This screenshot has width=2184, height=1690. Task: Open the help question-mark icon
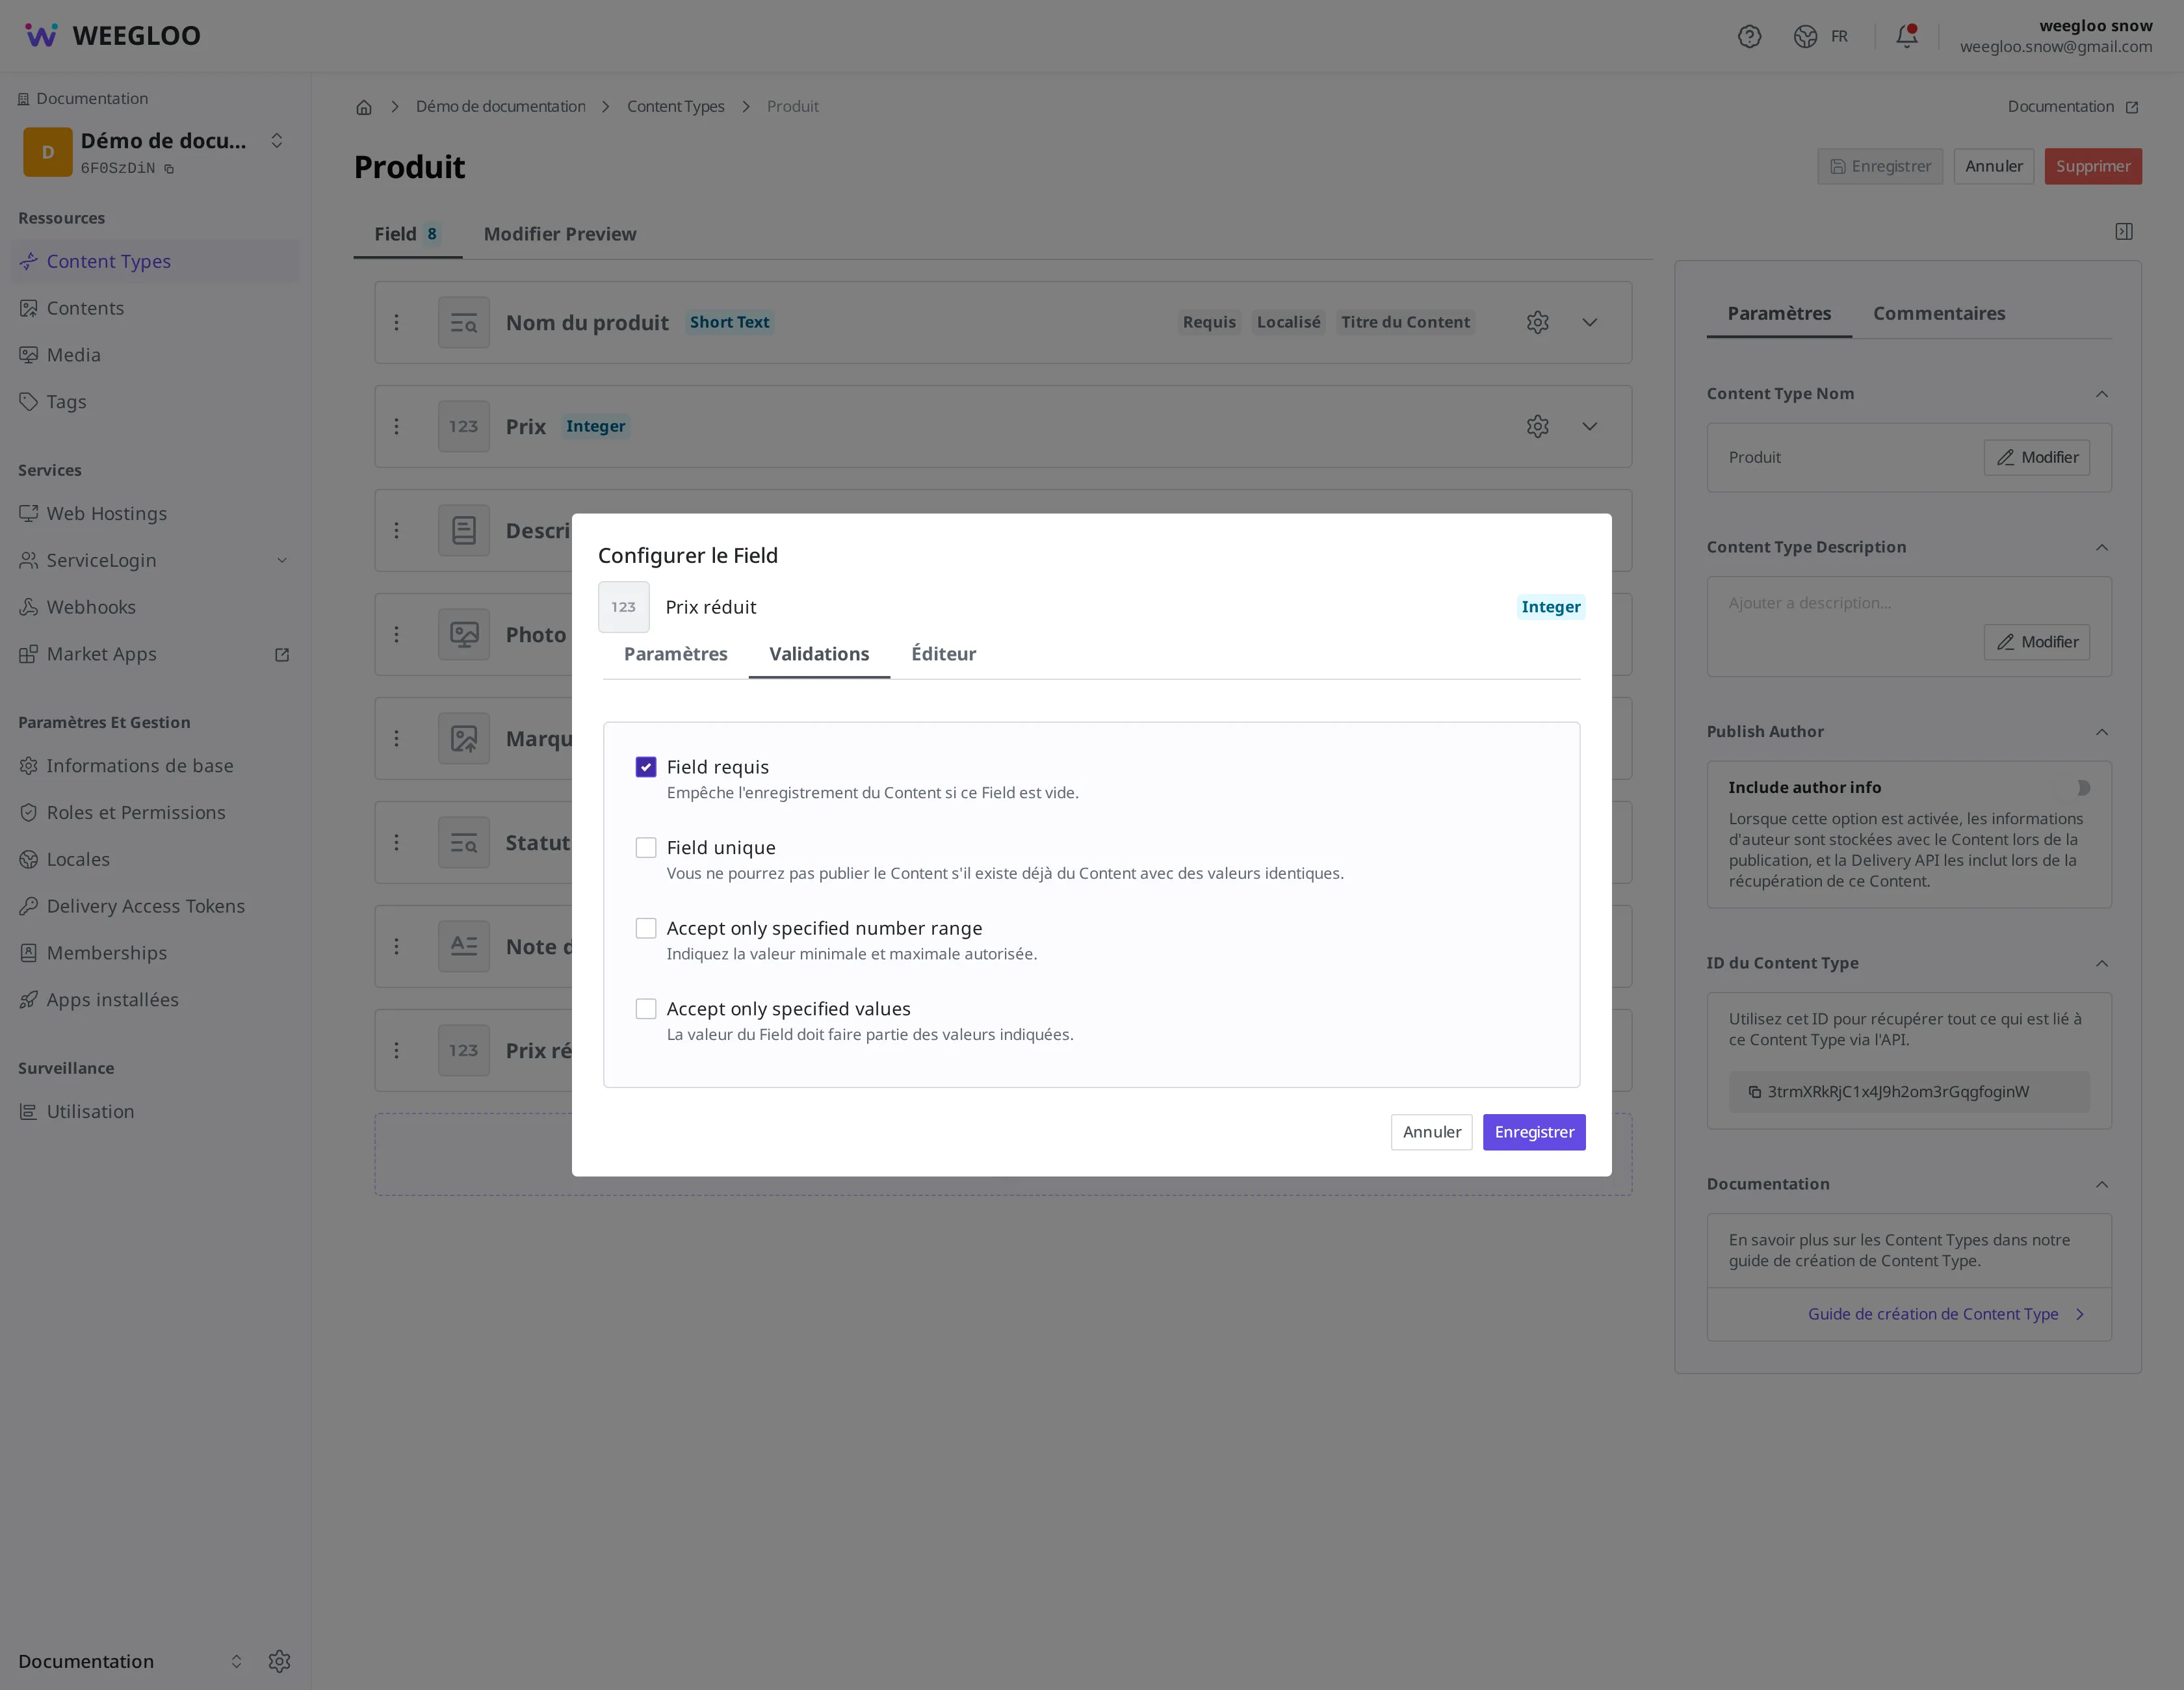(1749, 36)
